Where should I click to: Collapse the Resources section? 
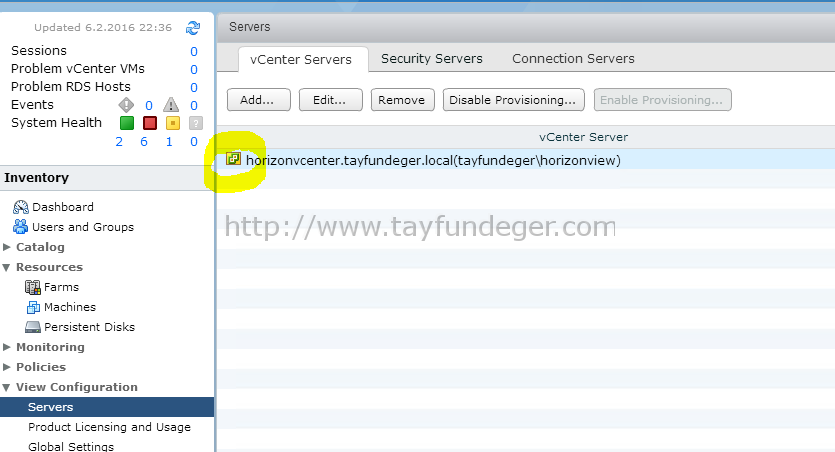click(6, 267)
